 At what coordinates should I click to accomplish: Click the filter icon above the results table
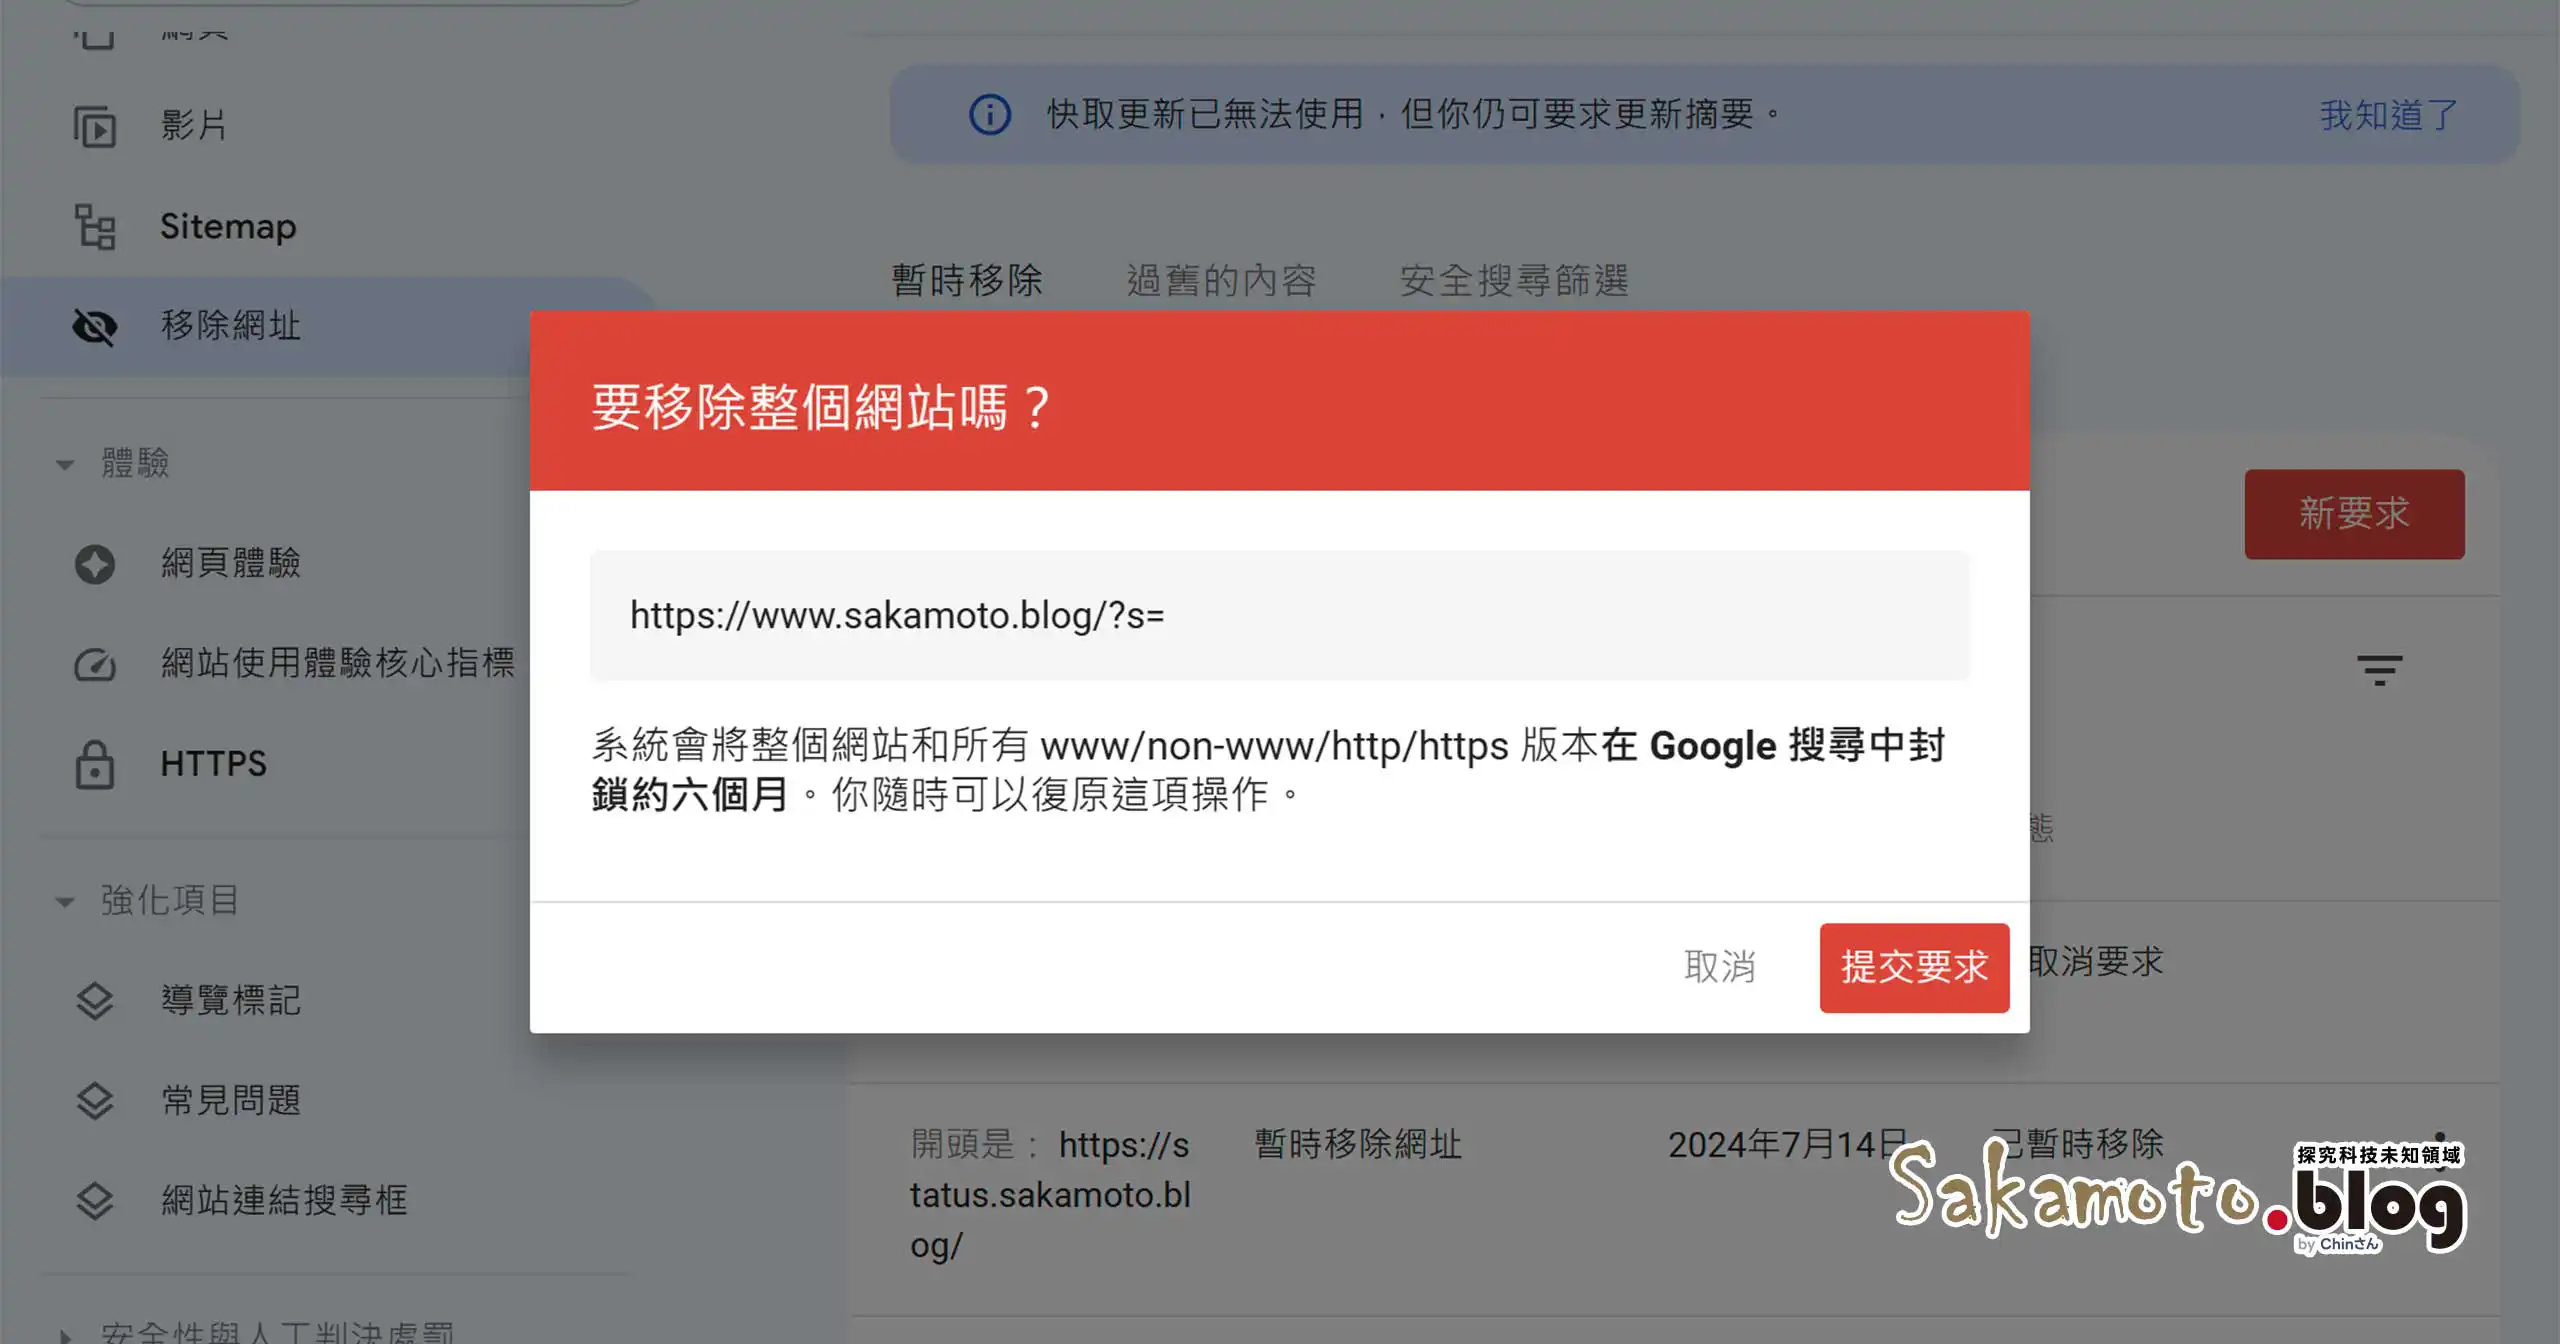click(2381, 668)
